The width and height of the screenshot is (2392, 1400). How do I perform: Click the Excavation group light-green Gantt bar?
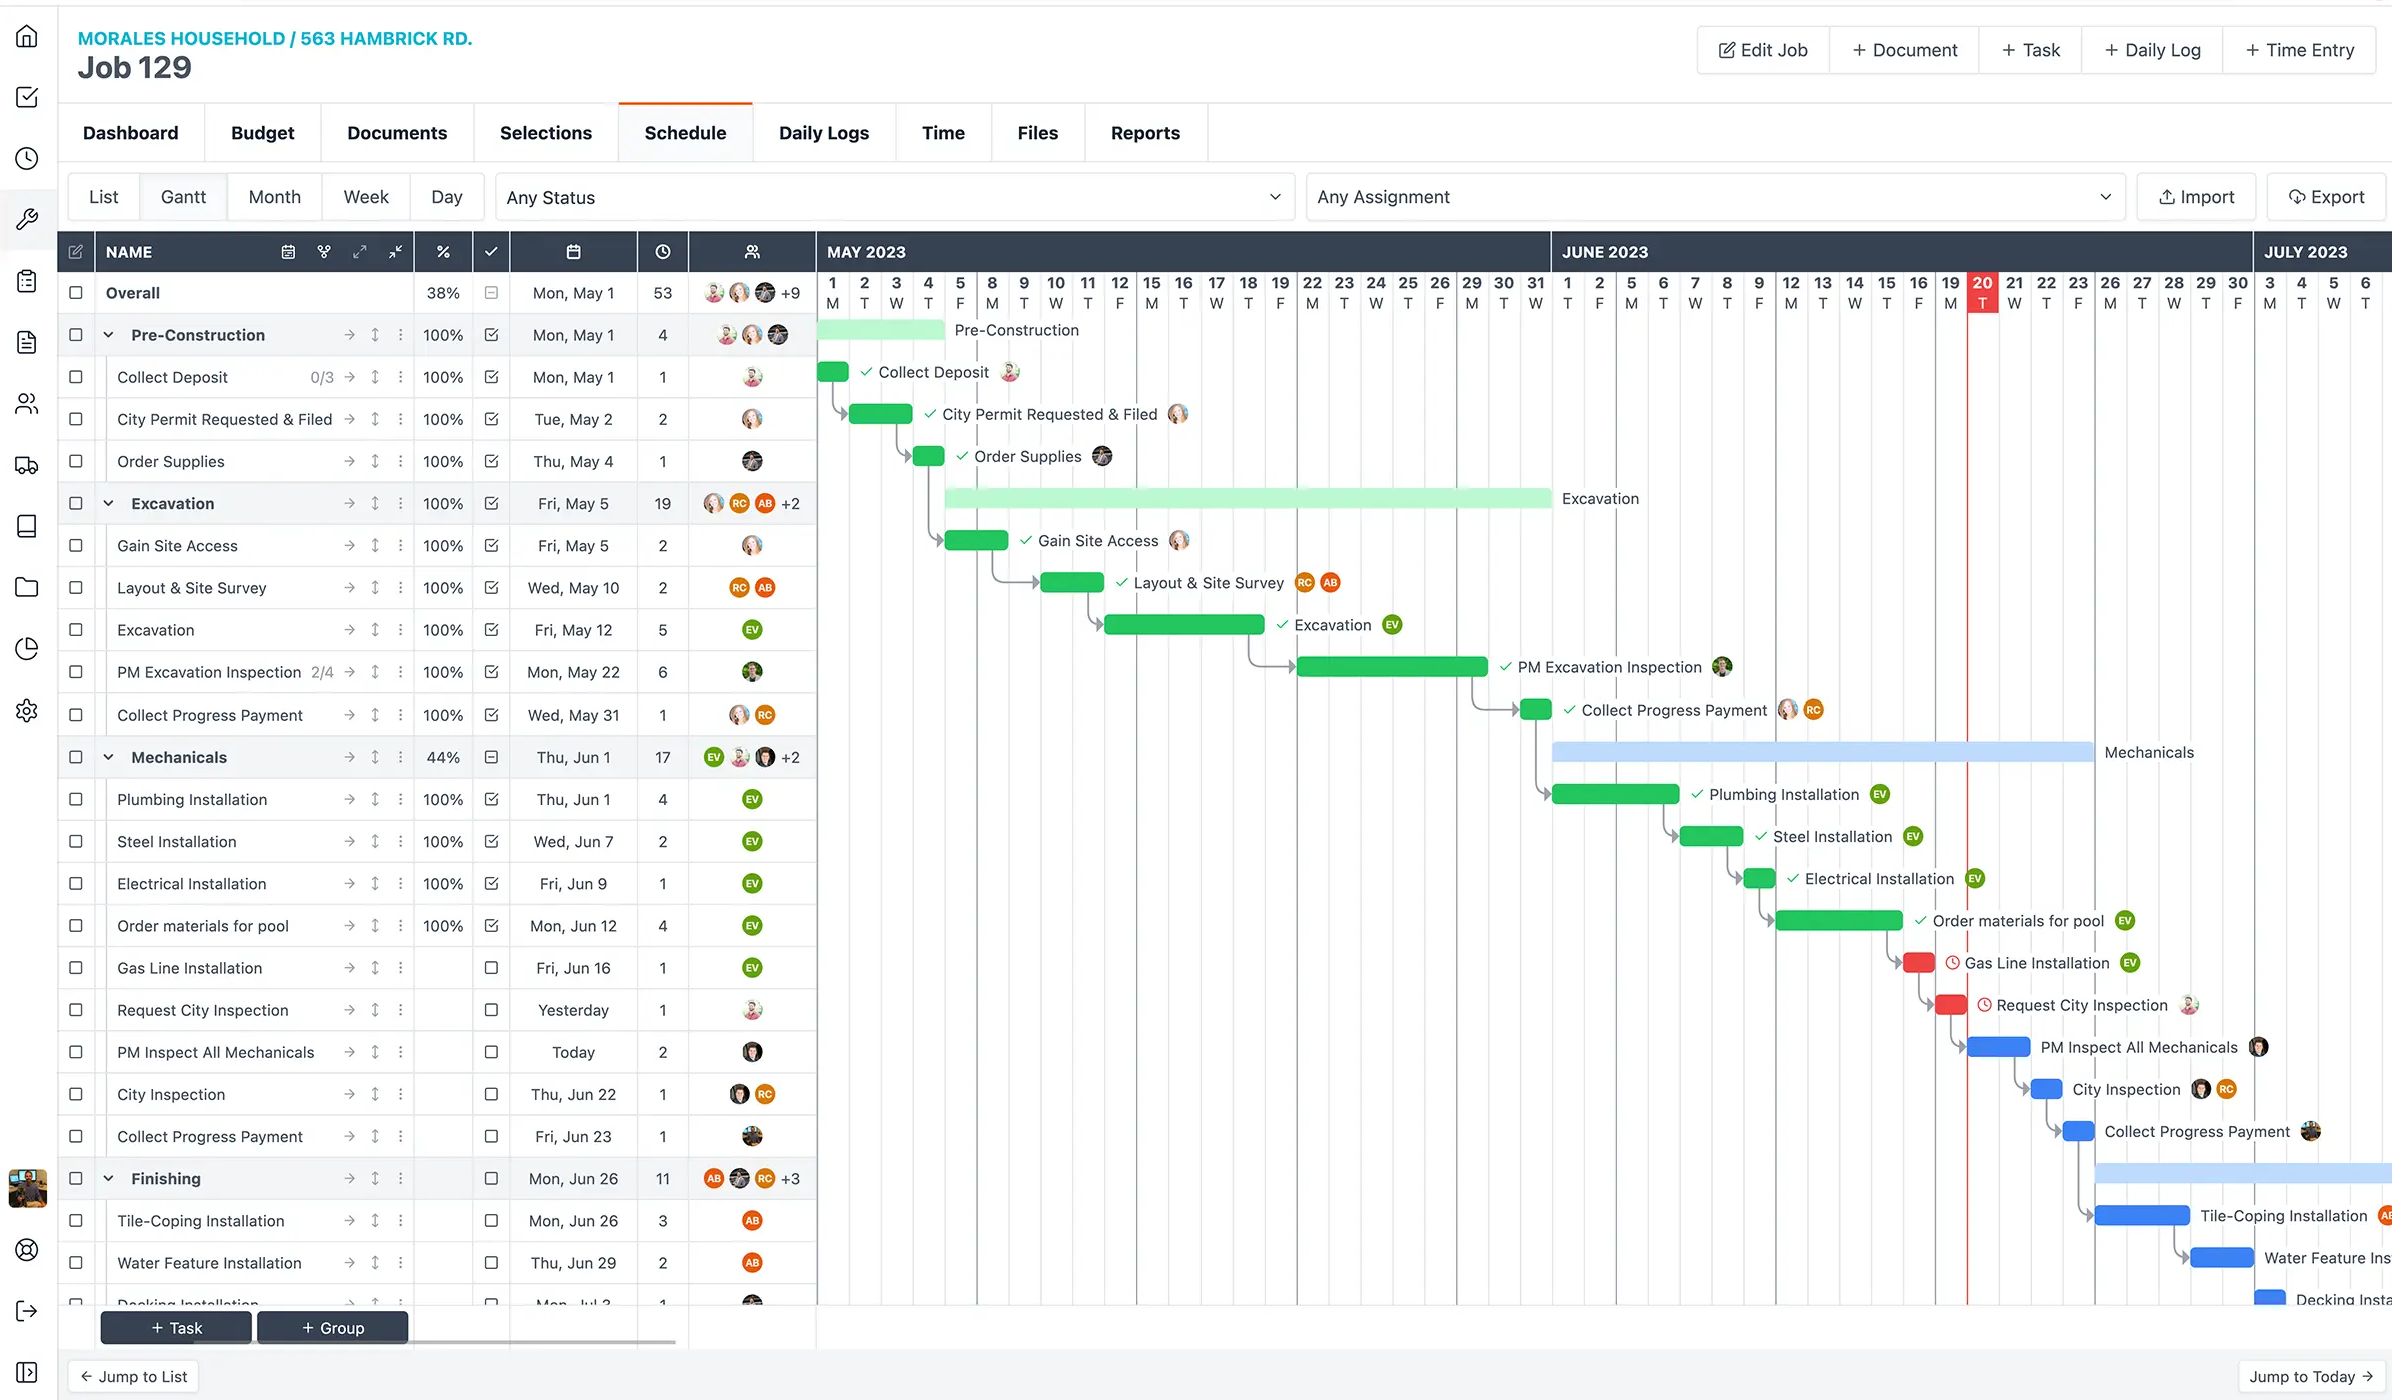(x=1248, y=498)
